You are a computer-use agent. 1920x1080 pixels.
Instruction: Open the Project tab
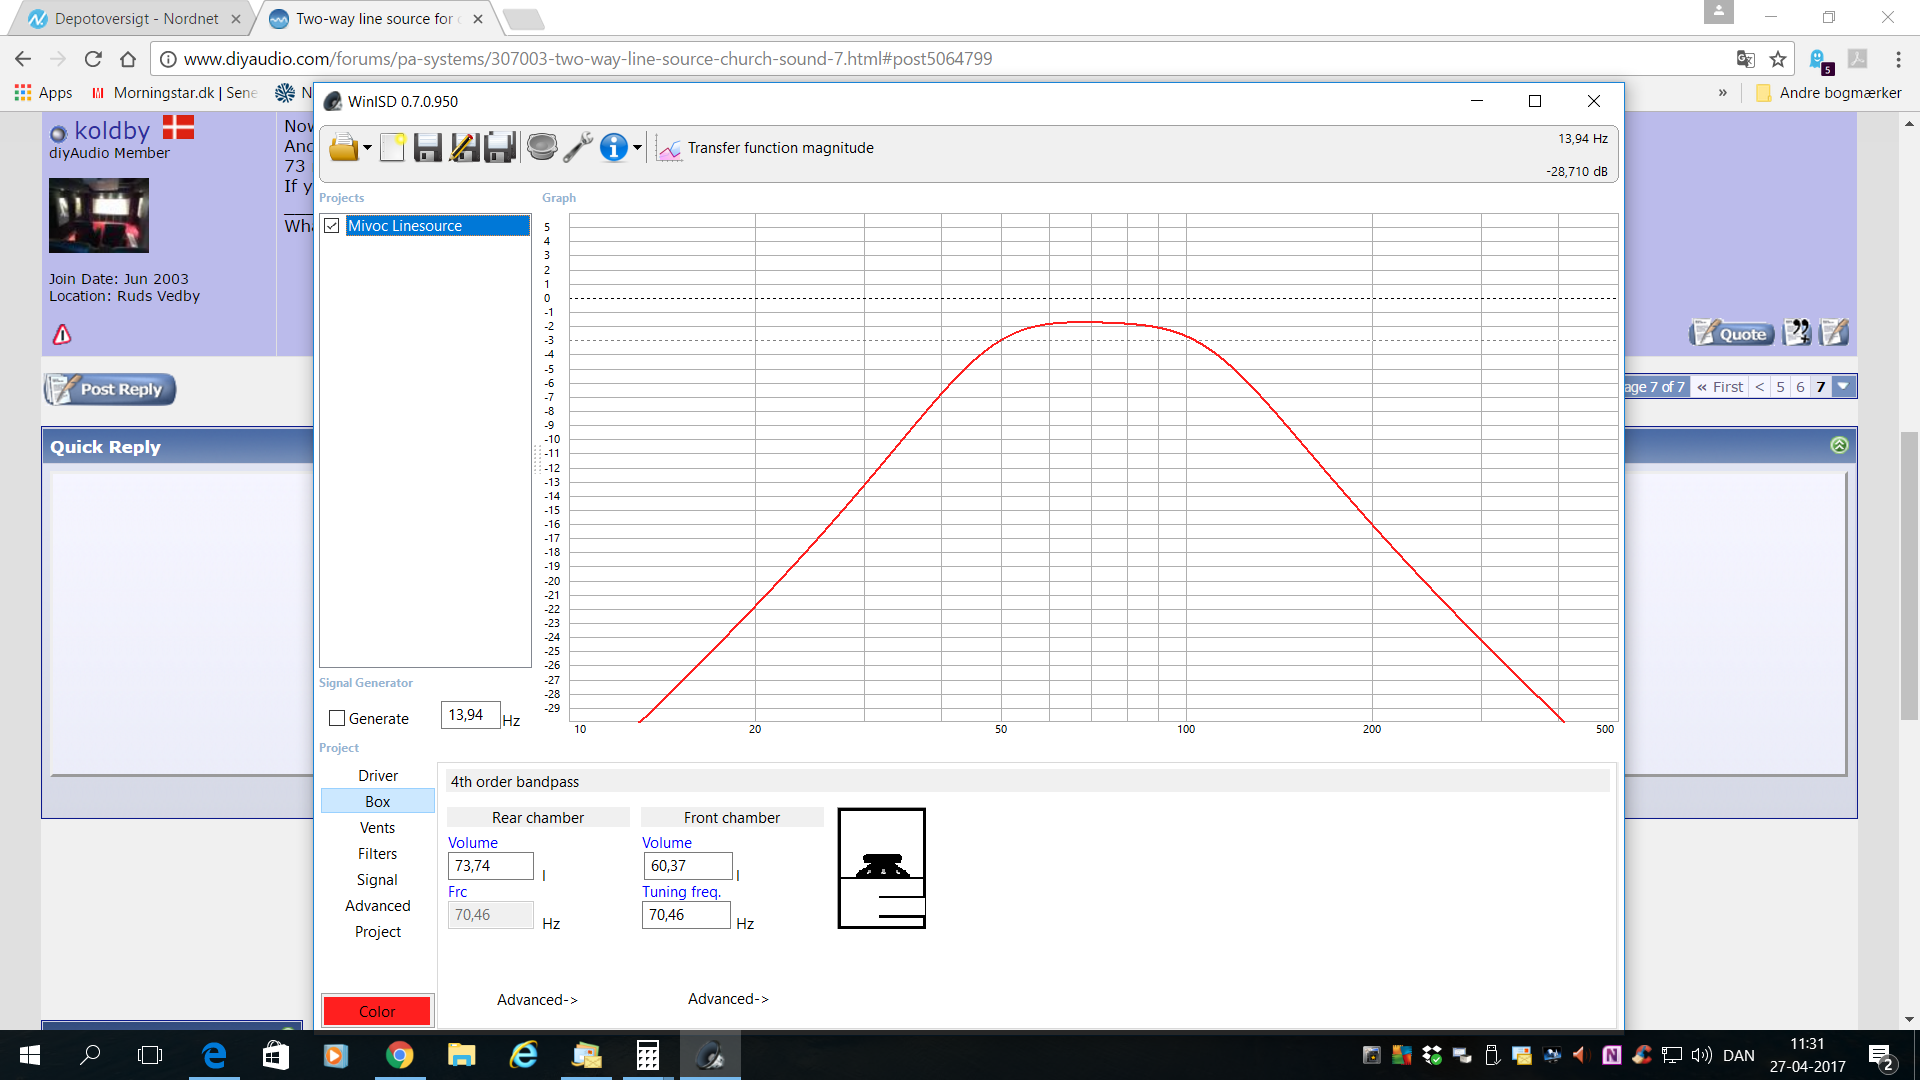coord(378,932)
